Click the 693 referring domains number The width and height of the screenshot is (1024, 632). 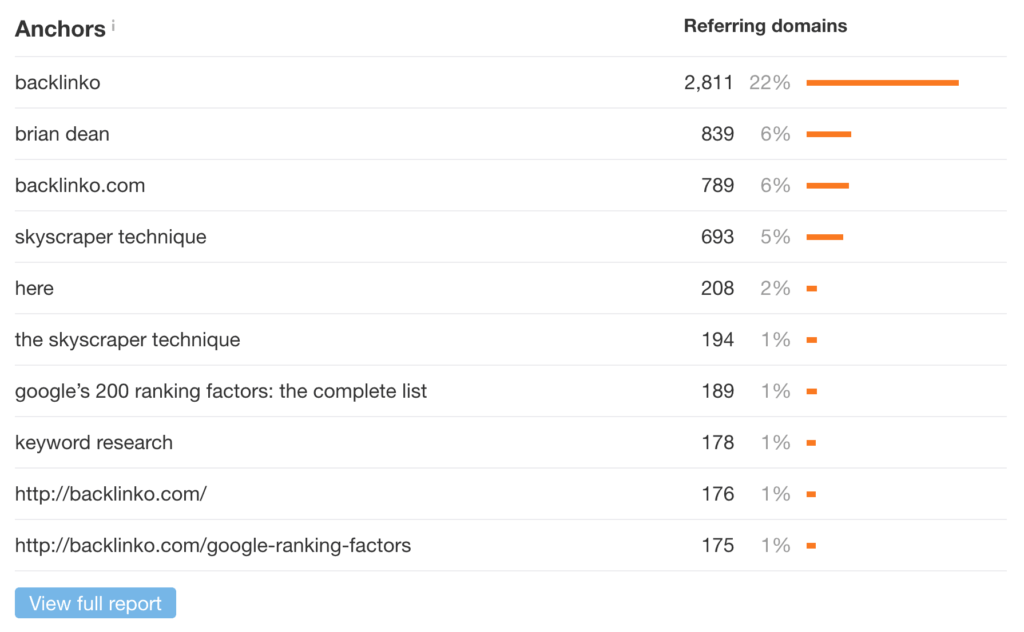coord(717,237)
